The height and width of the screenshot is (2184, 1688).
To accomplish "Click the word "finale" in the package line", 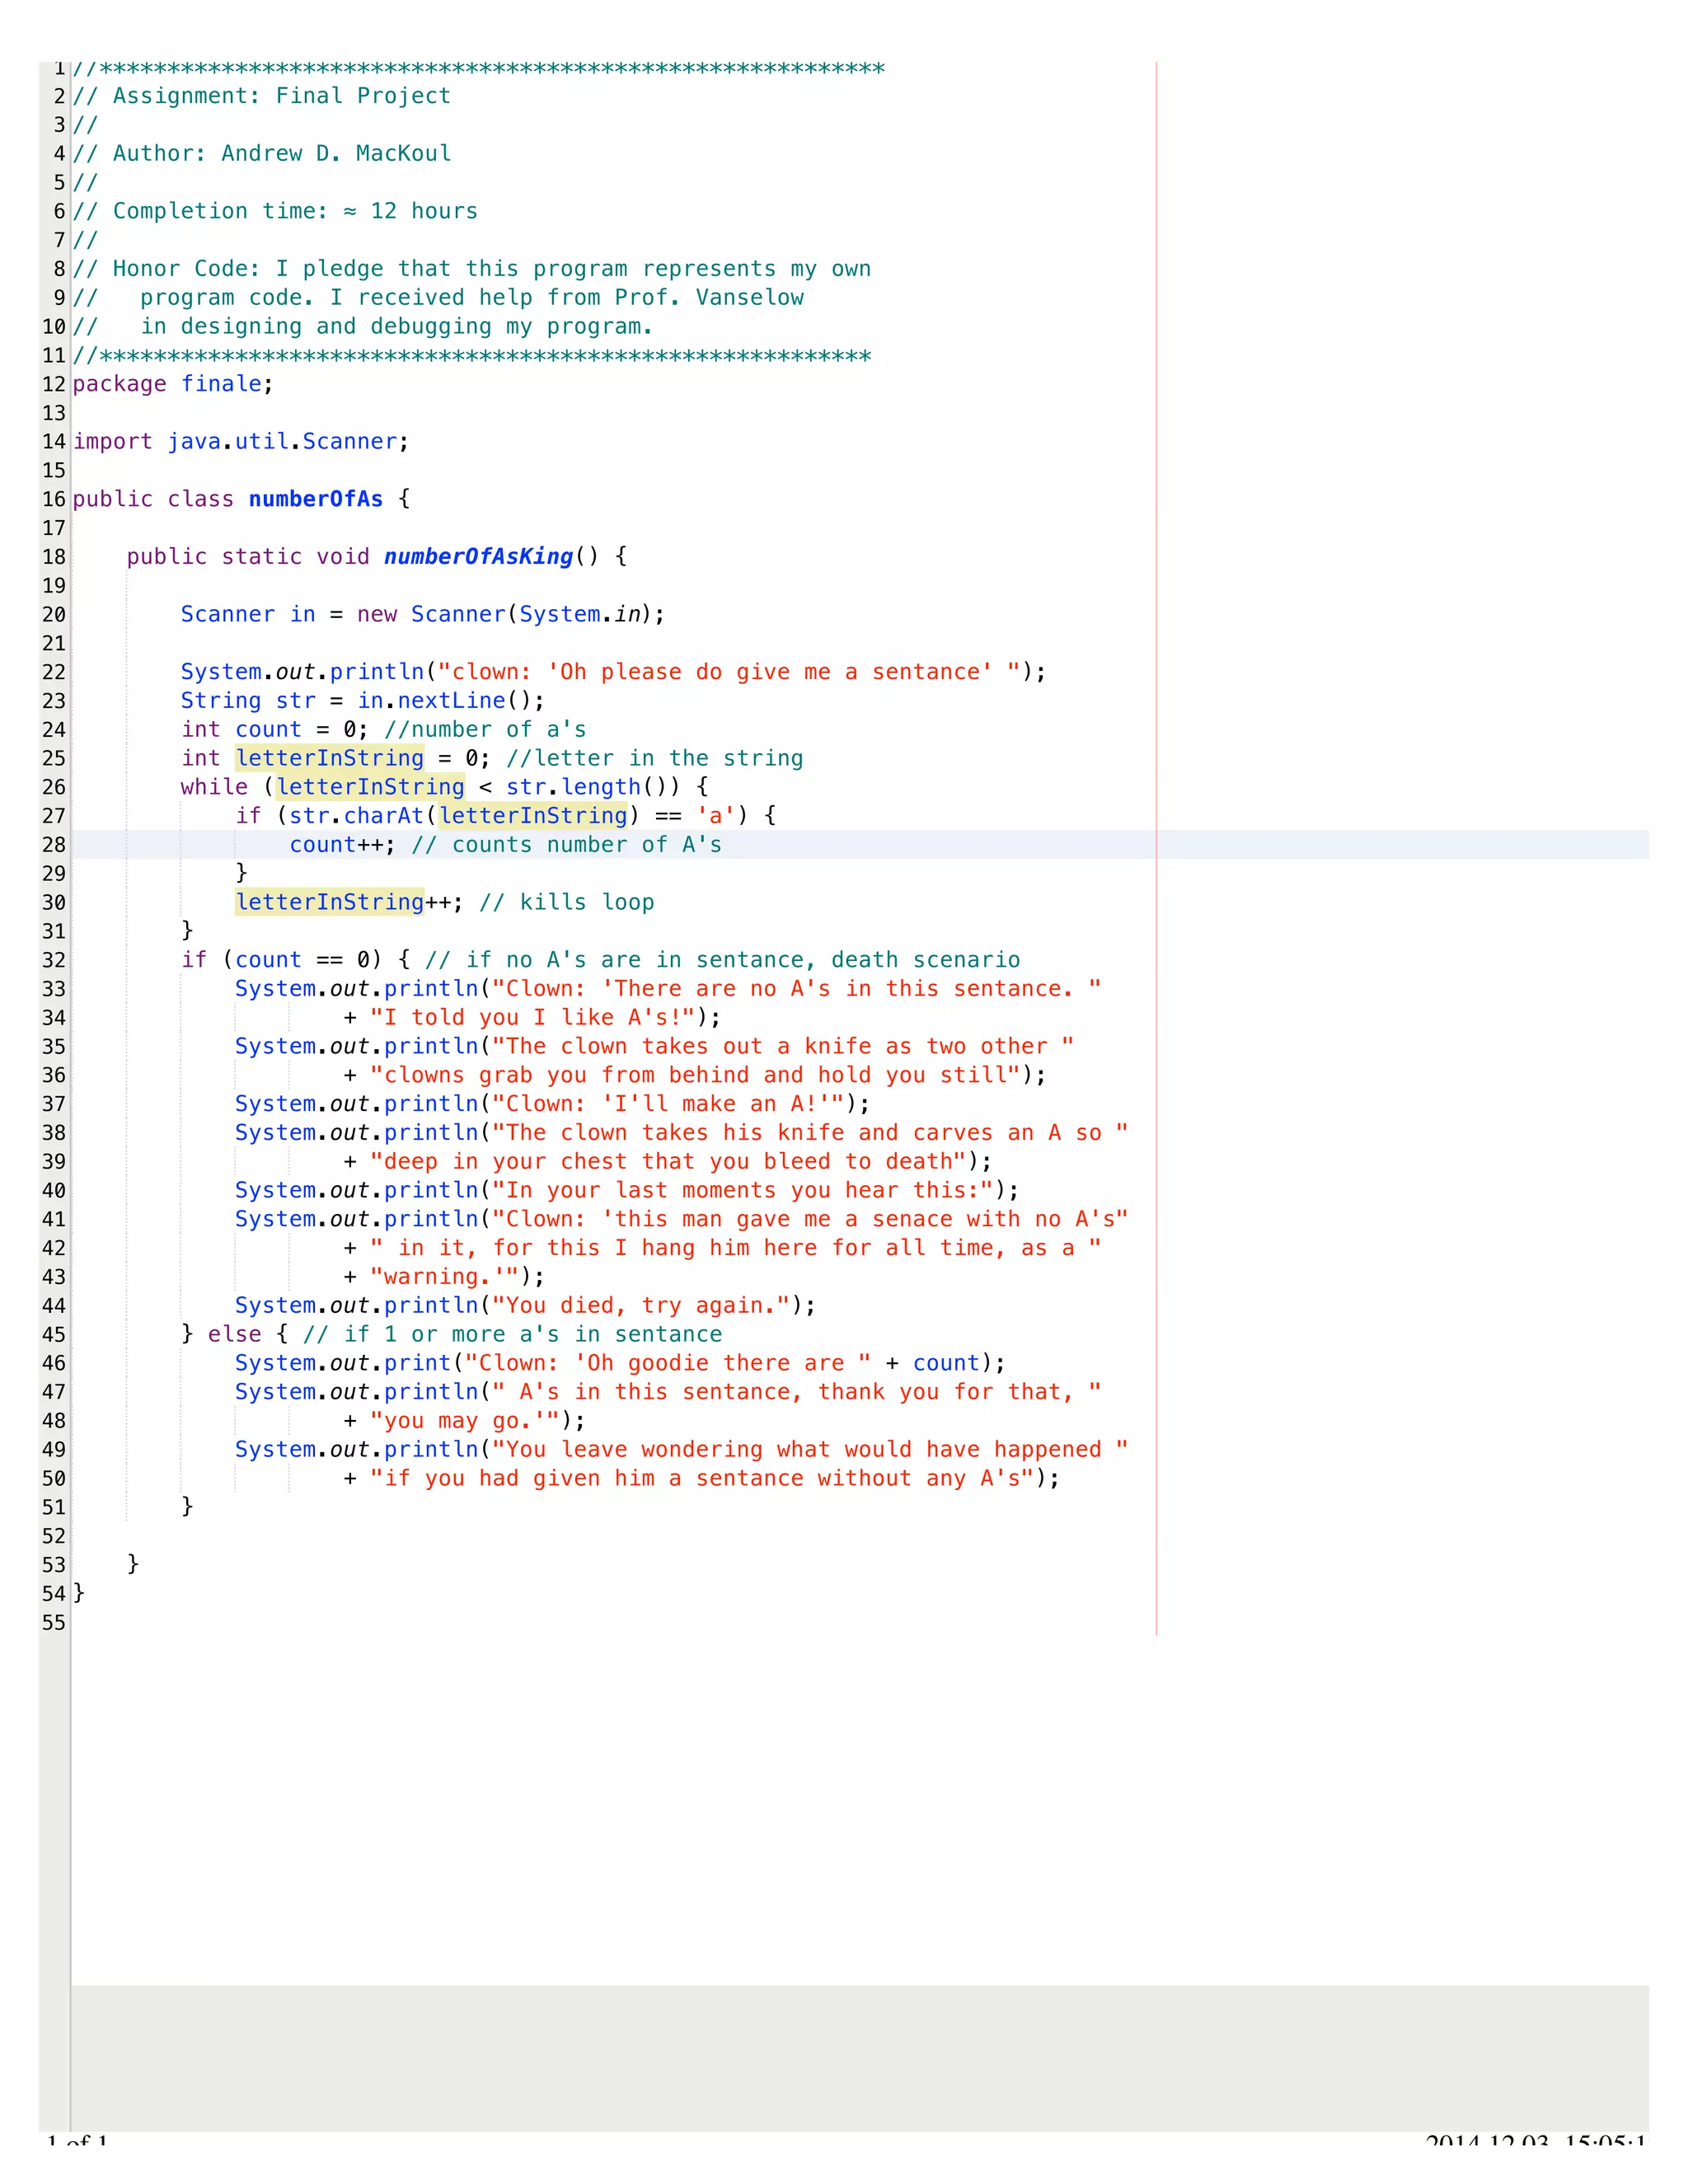I will [221, 384].
